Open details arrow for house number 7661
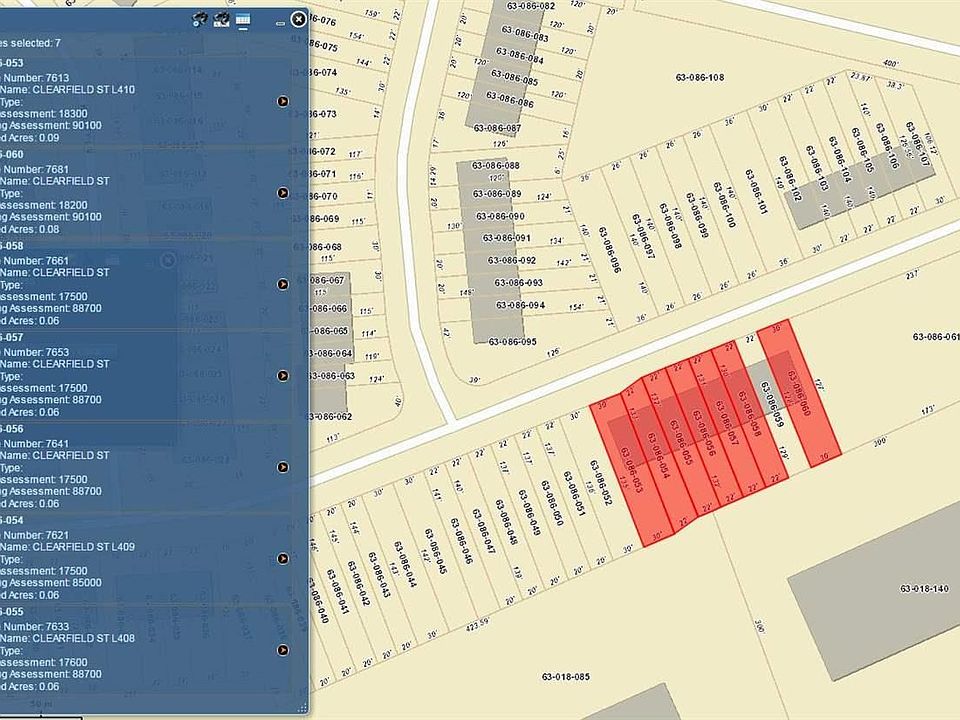 tap(283, 284)
